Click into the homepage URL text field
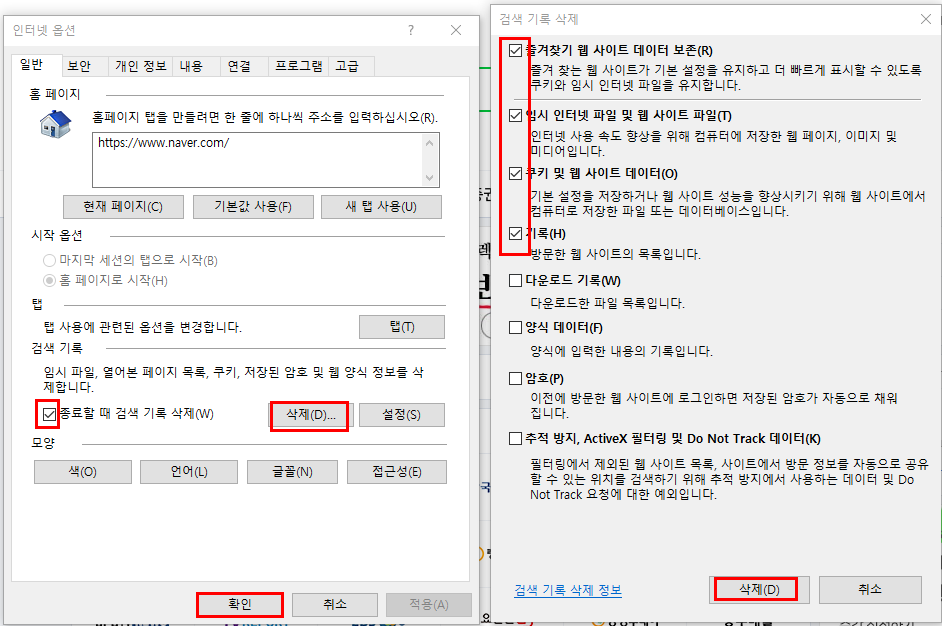 coord(258,160)
